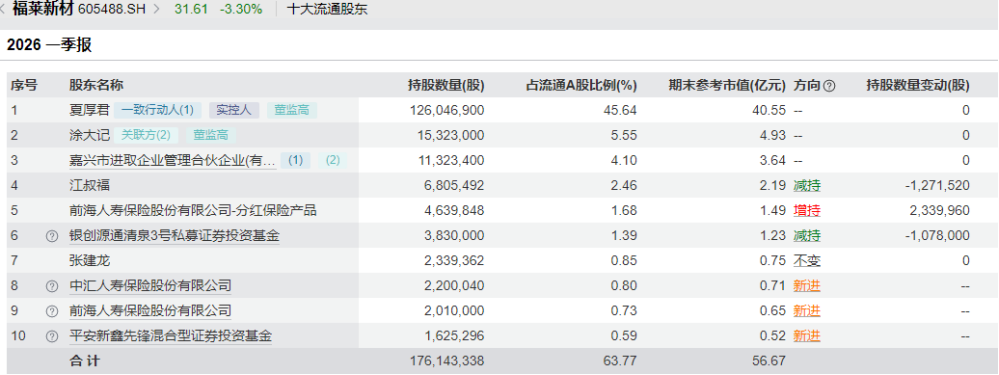
Task: Click holding value 11,323,400
Action: pyautogui.click(x=451, y=160)
